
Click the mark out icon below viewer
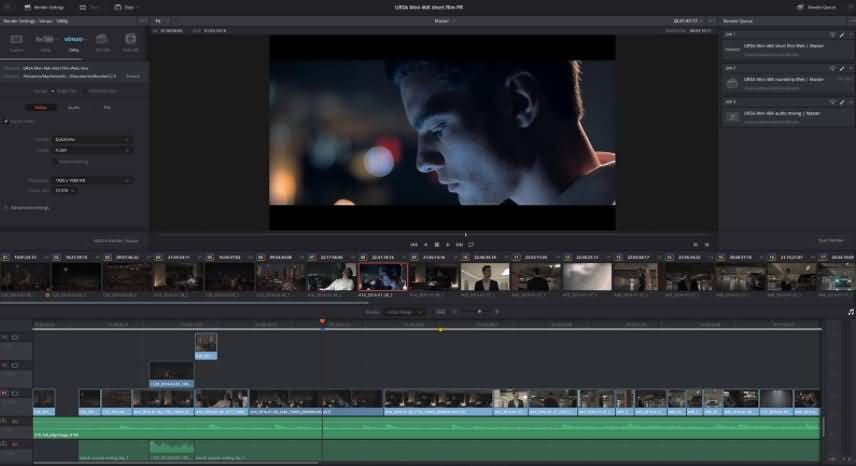click(x=707, y=245)
